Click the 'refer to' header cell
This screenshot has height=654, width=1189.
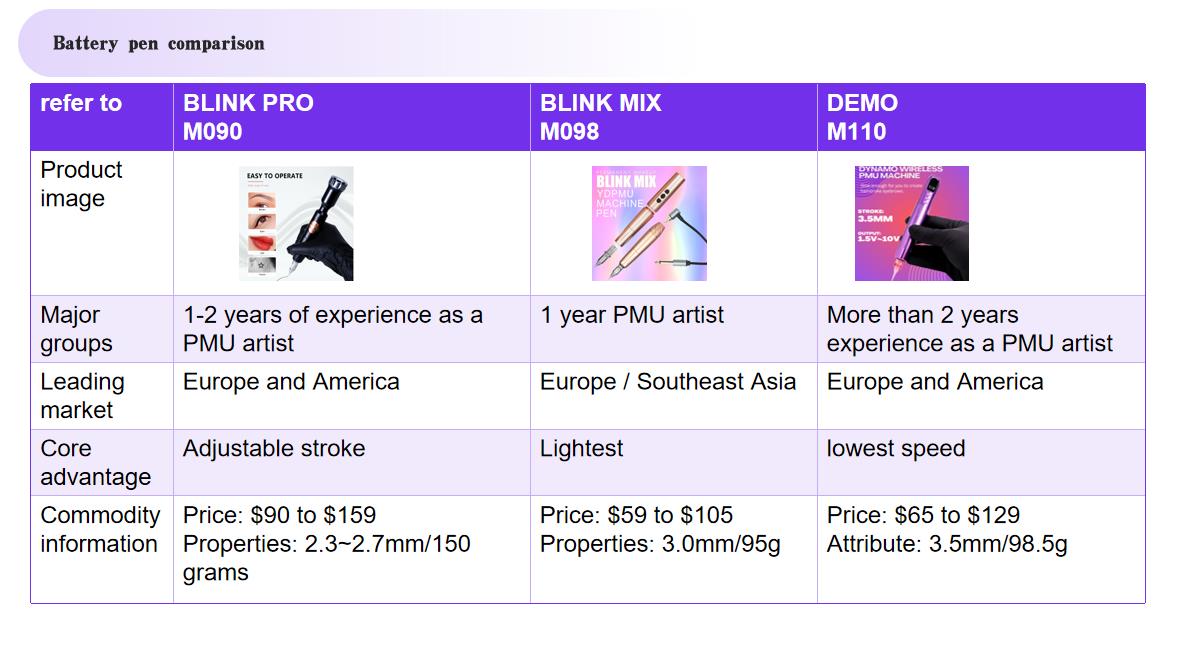pyautogui.click(x=102, y=117)
